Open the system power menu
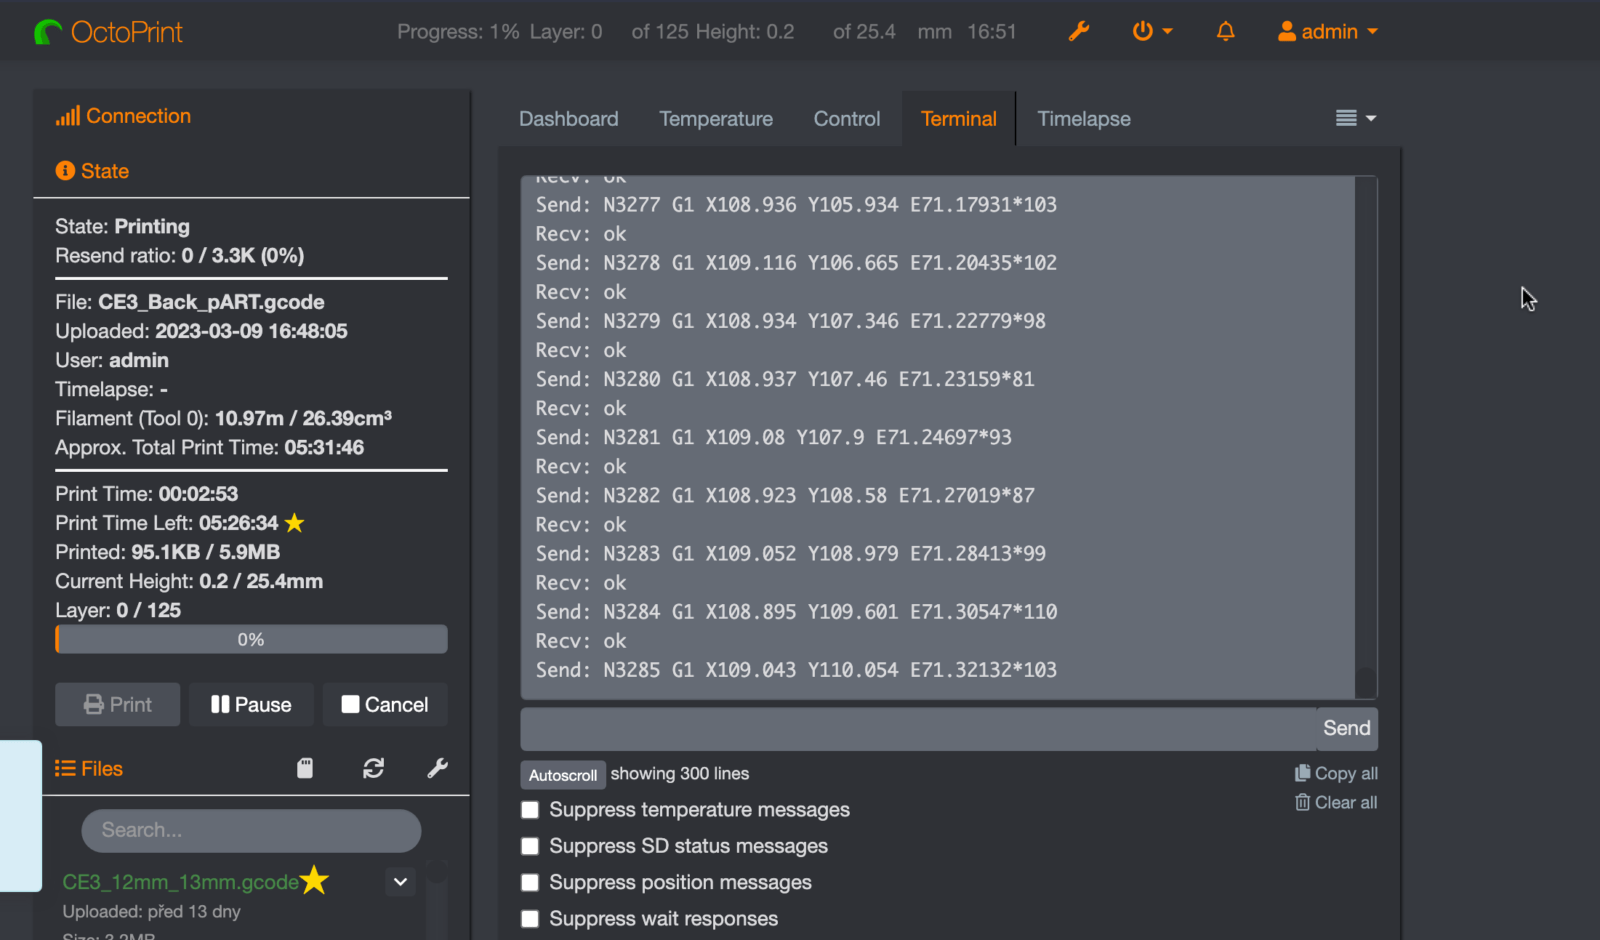This screenshot has width=1600, height=940. [1151, 32]
